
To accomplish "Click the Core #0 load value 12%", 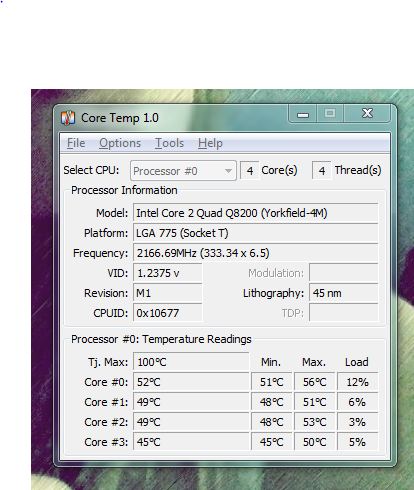I will pyautogui.click(x=357, y=382).
